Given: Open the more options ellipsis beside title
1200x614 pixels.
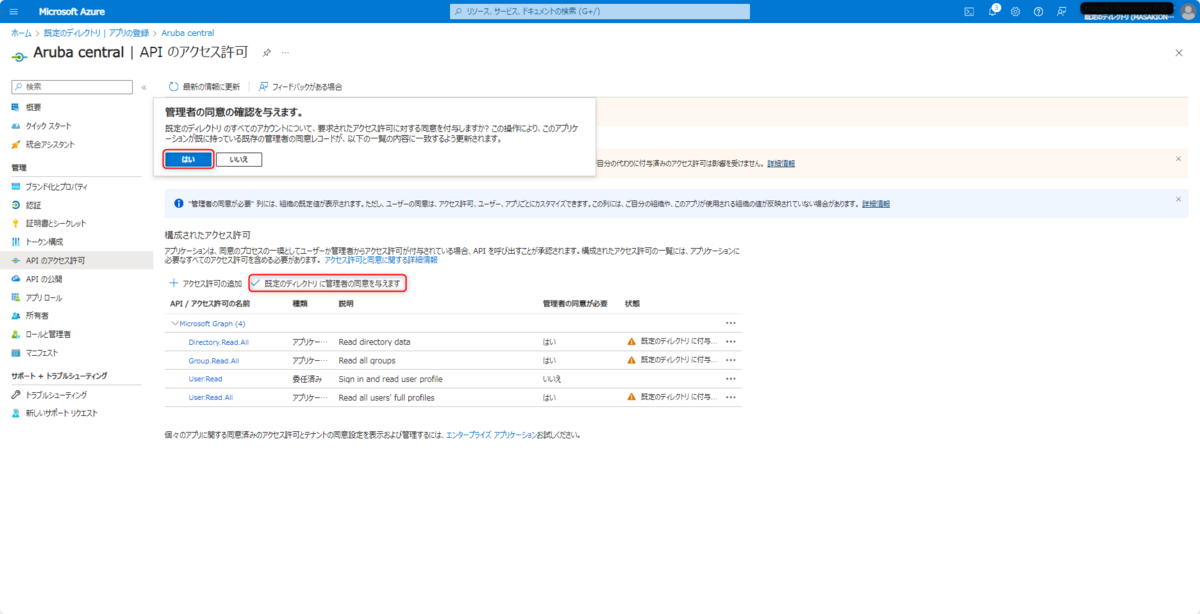Looking at the screenshot, I should point(286,52).
